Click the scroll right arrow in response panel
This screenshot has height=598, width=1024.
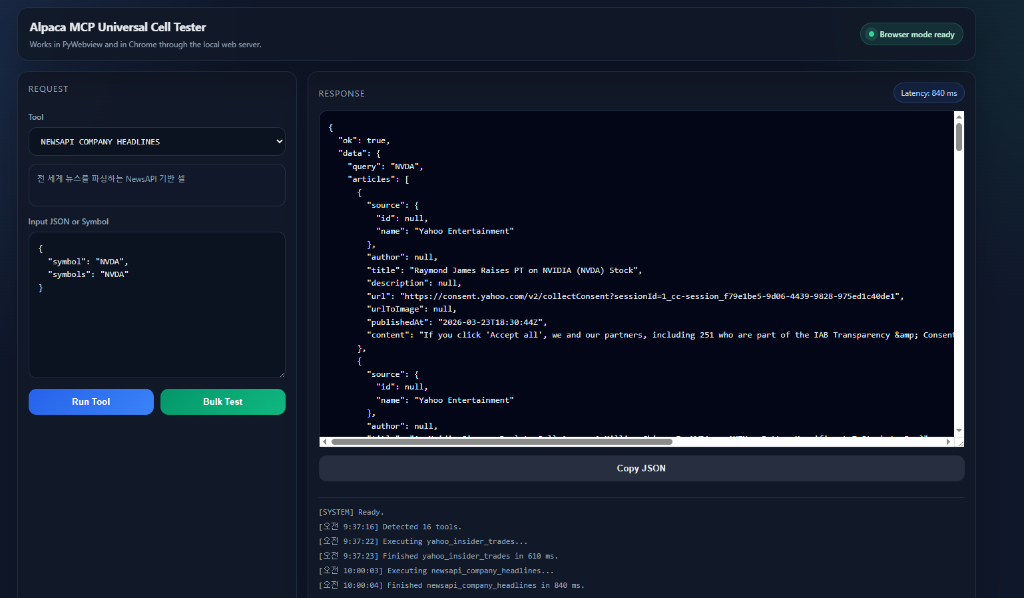948,442
